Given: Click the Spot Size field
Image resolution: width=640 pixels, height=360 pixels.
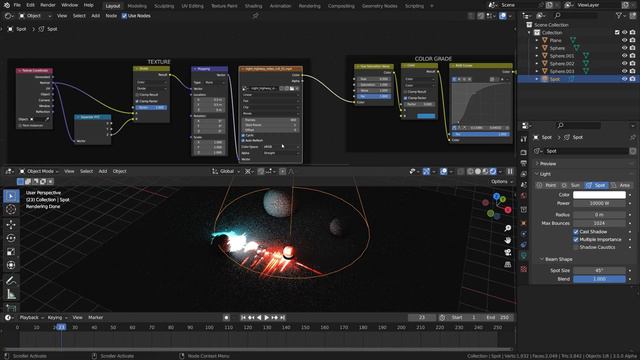Looking at the screenshot, I should point(599,271).
